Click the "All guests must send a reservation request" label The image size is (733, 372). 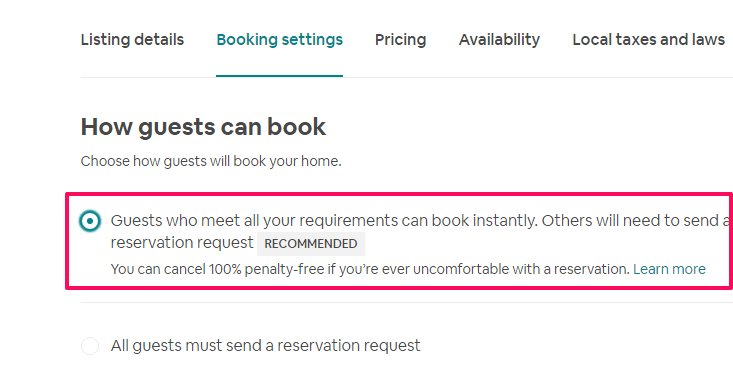pyautogui.click(x=266, y=346)
